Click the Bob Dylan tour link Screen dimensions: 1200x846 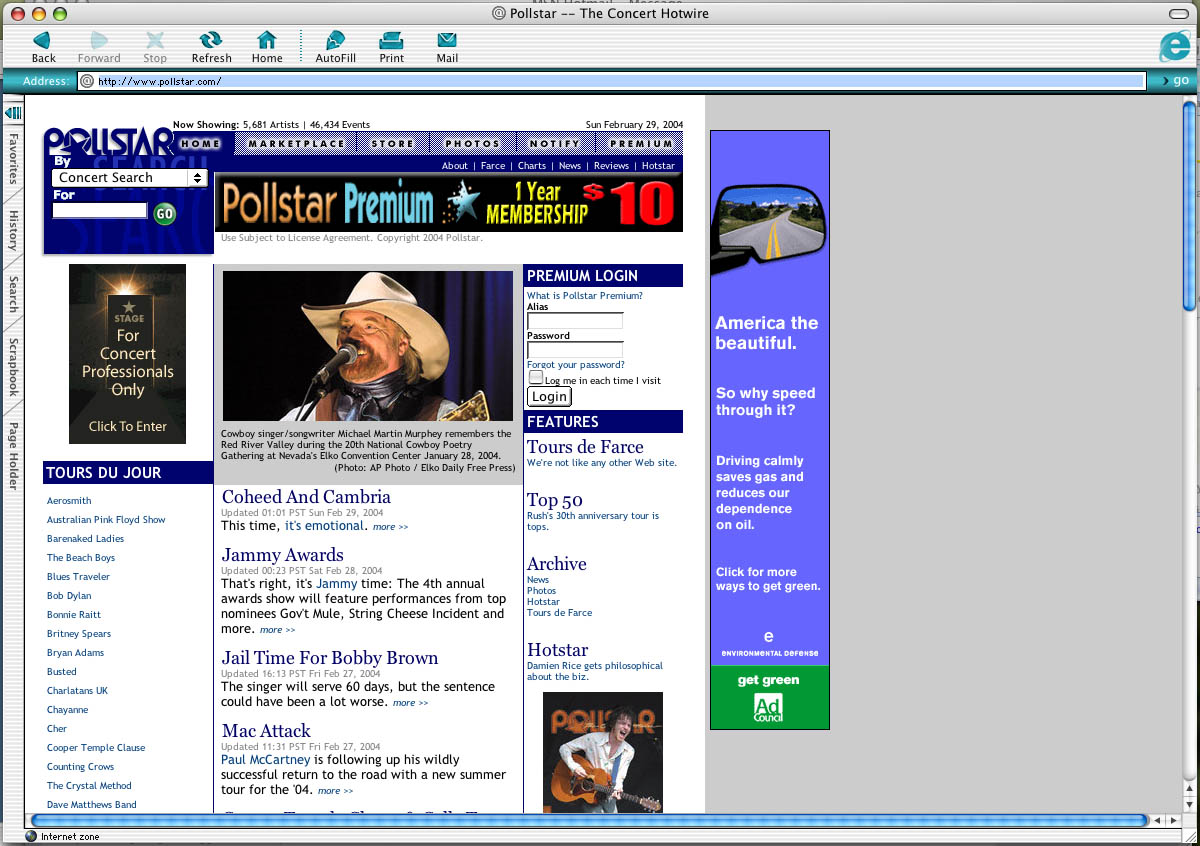pos(69,596)
